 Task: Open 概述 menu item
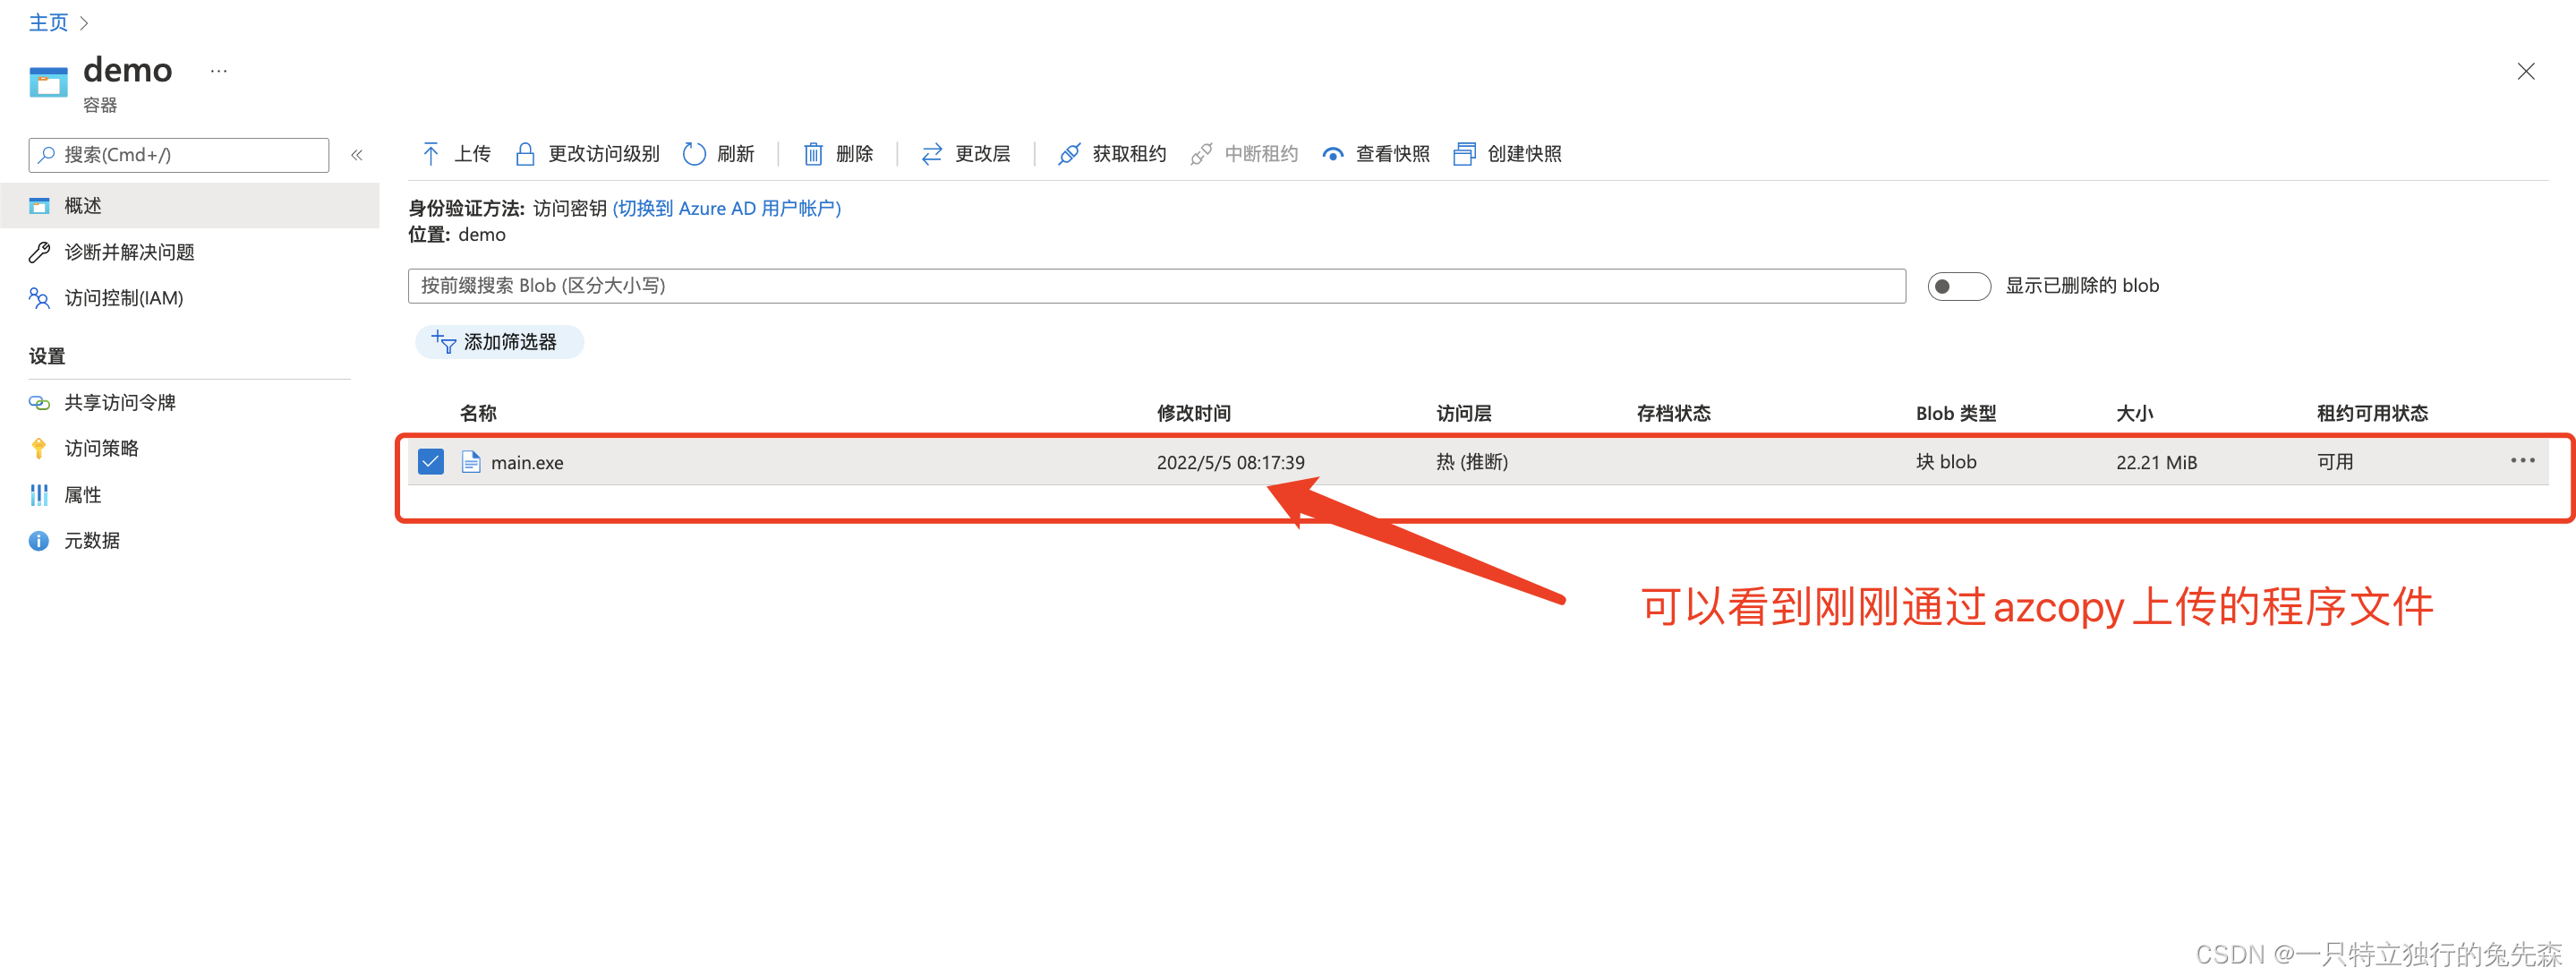point(190,206)
